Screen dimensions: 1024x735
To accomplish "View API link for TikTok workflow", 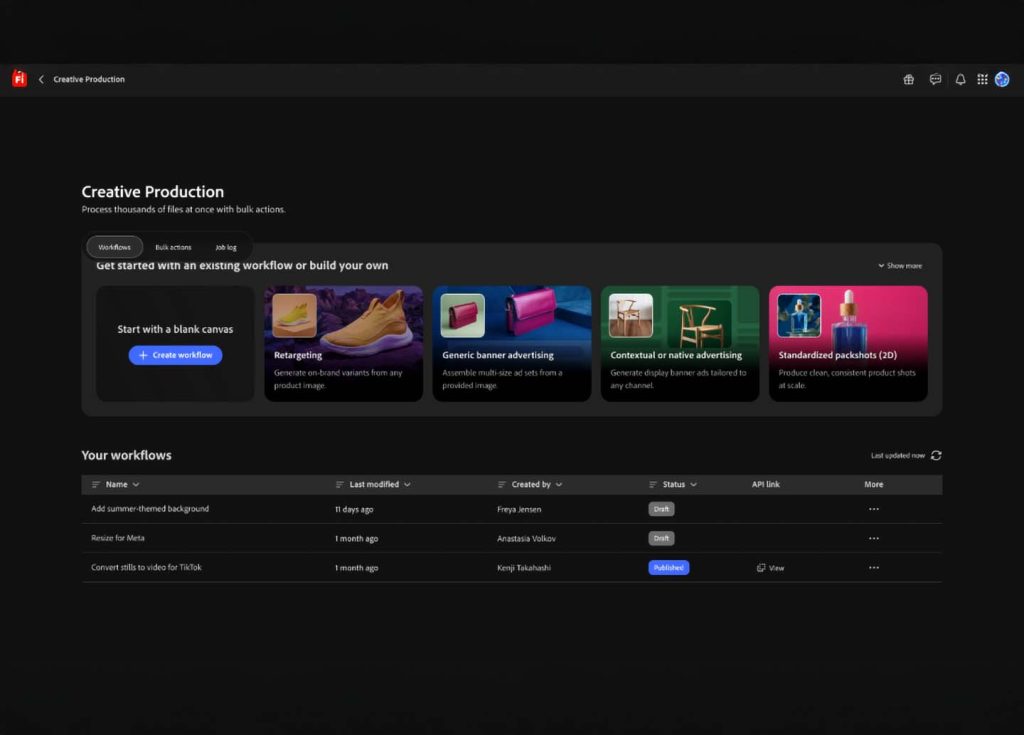I will tap(771, 568).
